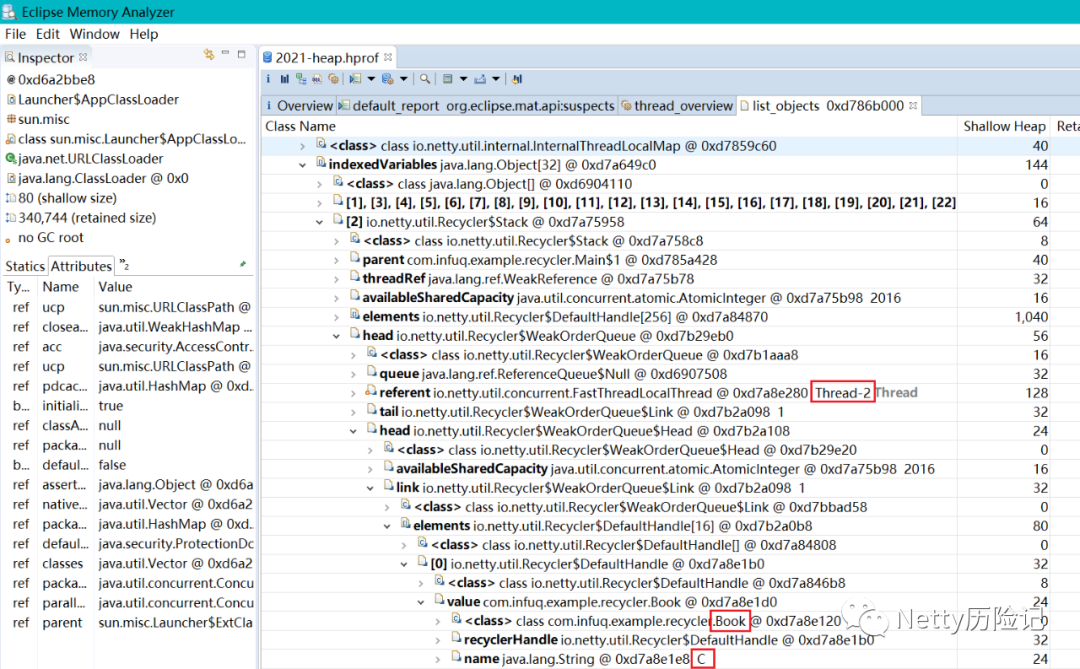The width and height of the screenshot is (1080, 669).
Task: Select the Attributes tab in Inspector
Action: 81,266
